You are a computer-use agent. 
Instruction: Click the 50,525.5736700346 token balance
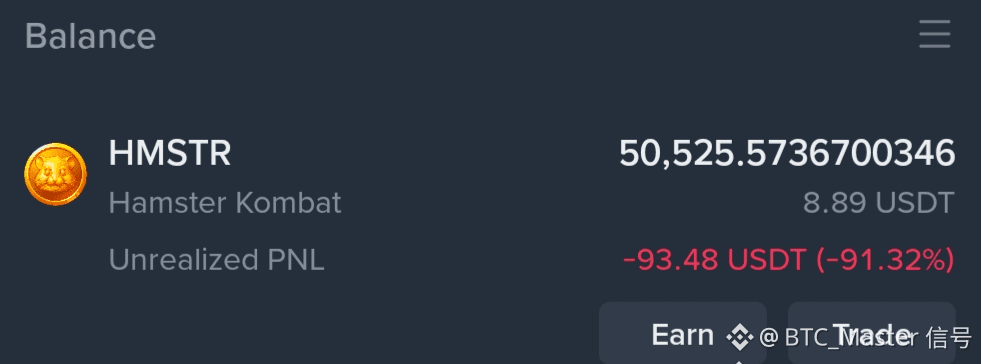coord(787,153)
